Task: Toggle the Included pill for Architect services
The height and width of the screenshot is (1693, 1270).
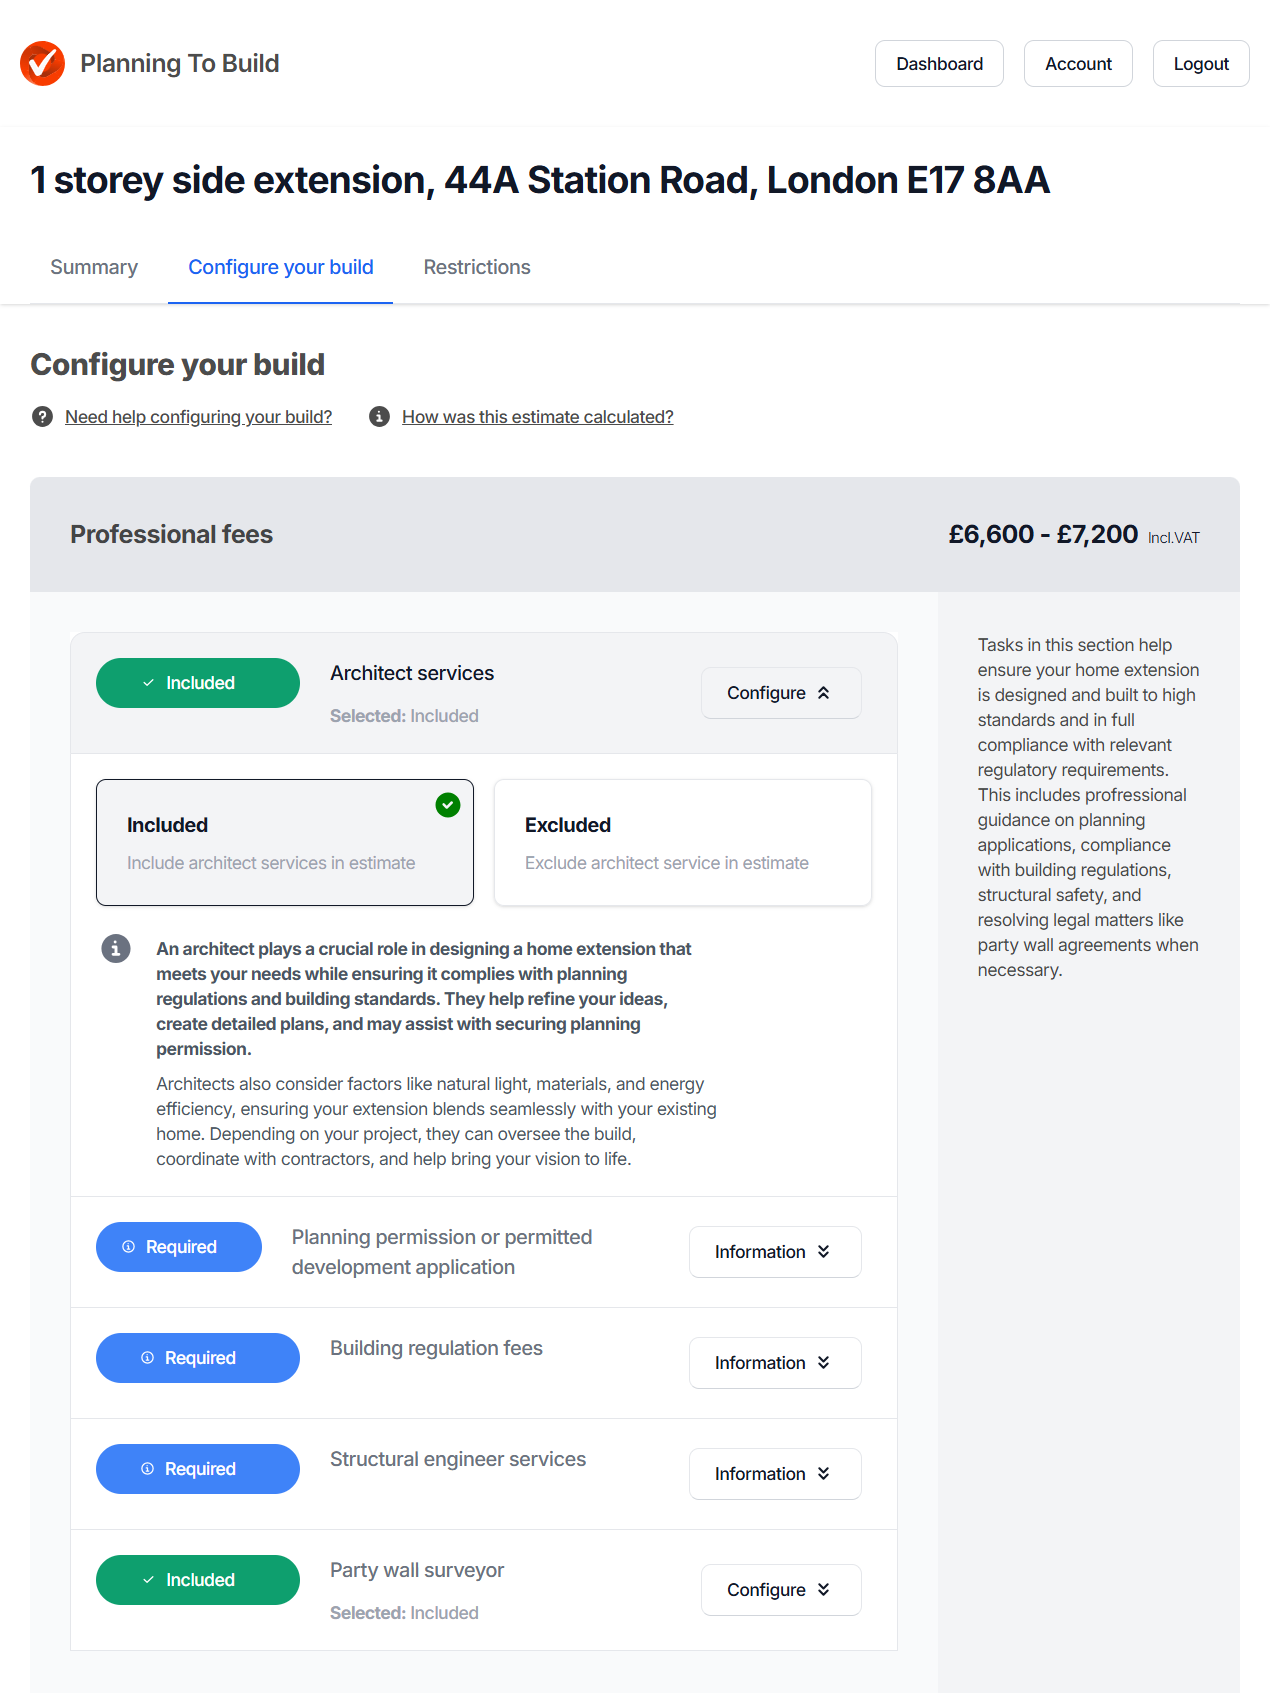Action: click(x=198, y=683)
